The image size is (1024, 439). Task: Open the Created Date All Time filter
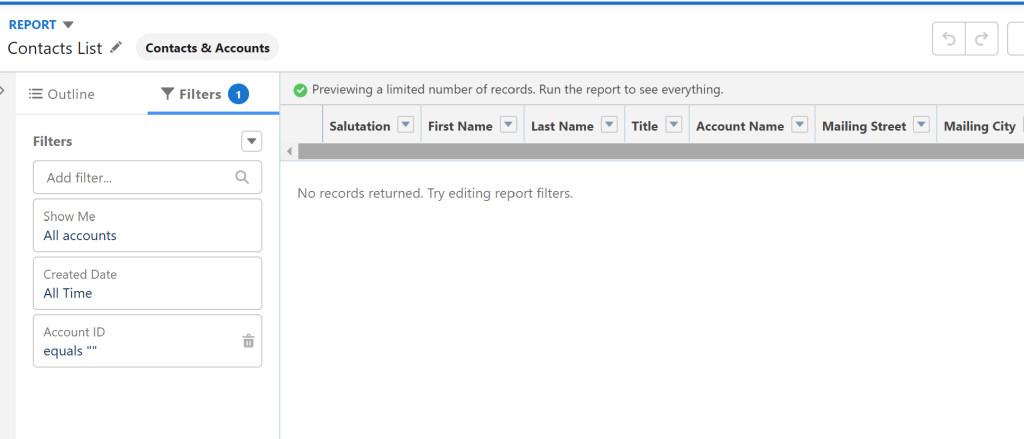(x=147, y=284)
